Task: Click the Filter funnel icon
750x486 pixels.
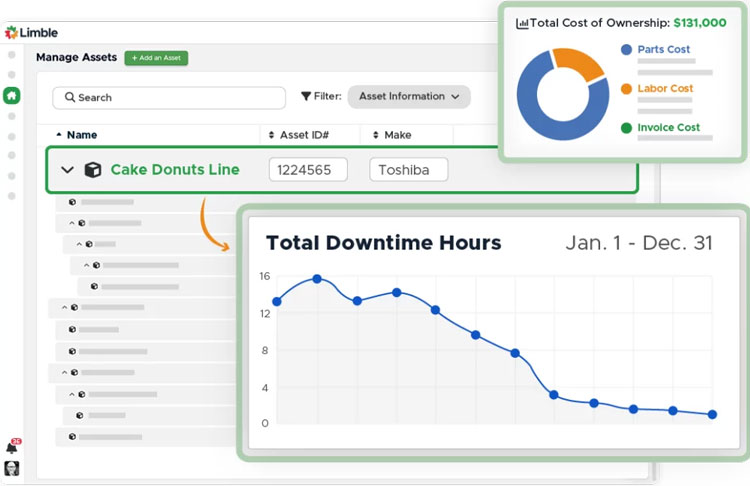Action: [x=306, y=96]
